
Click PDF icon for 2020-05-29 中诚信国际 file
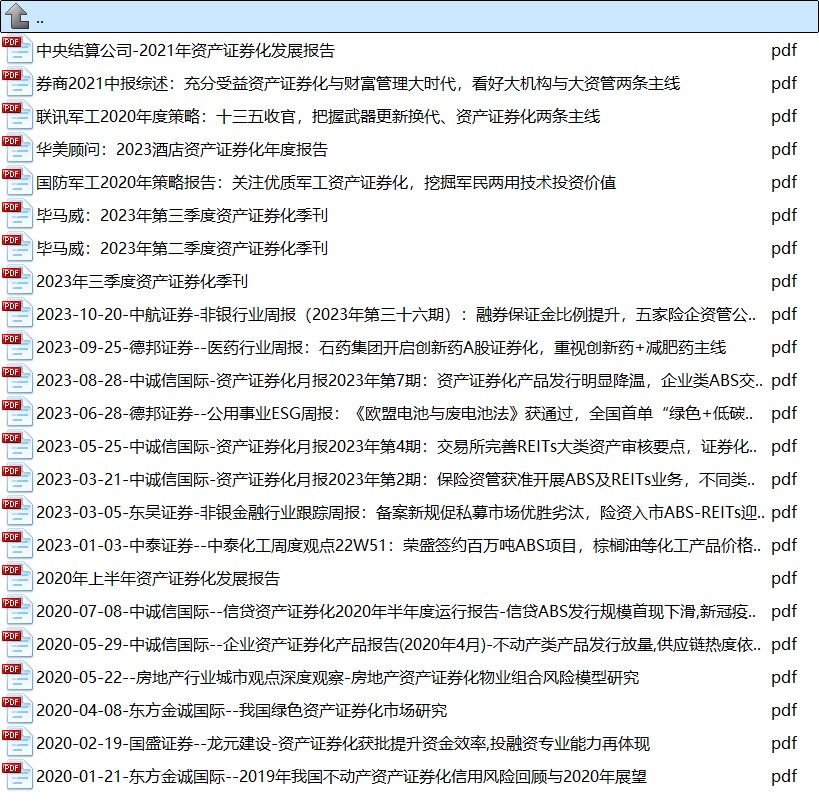[x=17, y=644]
